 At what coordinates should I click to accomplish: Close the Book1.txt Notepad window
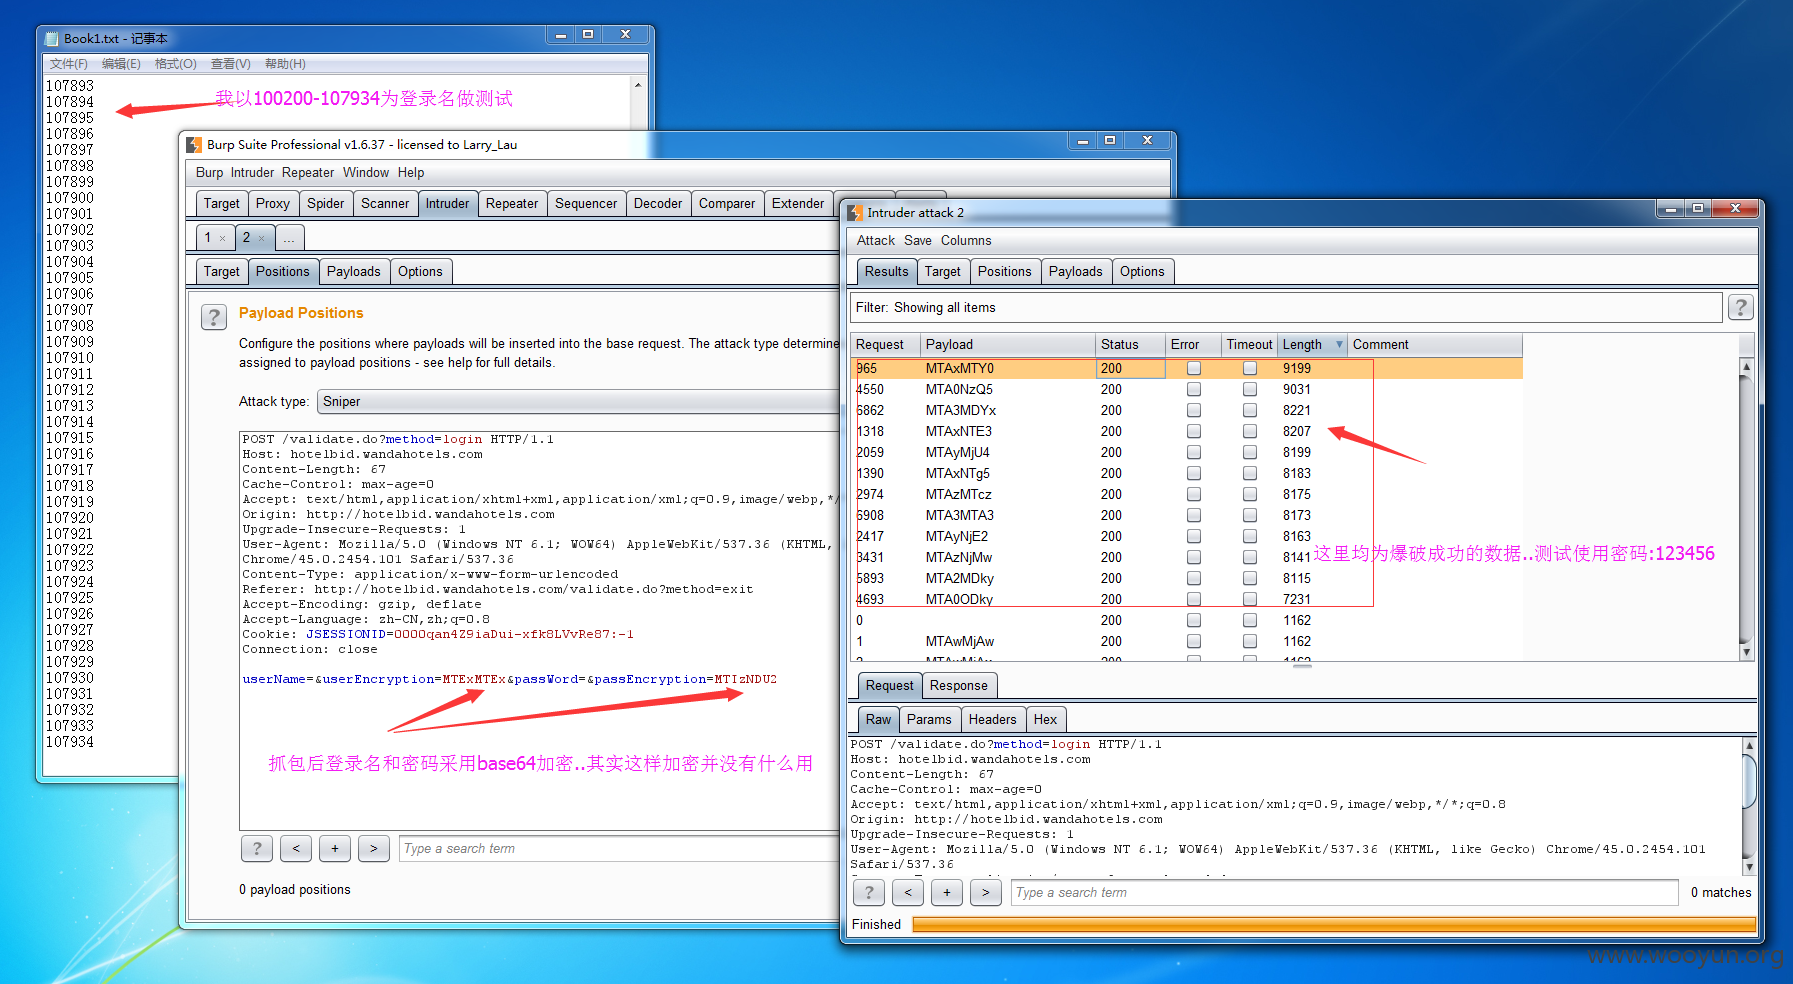coord(626,35)
